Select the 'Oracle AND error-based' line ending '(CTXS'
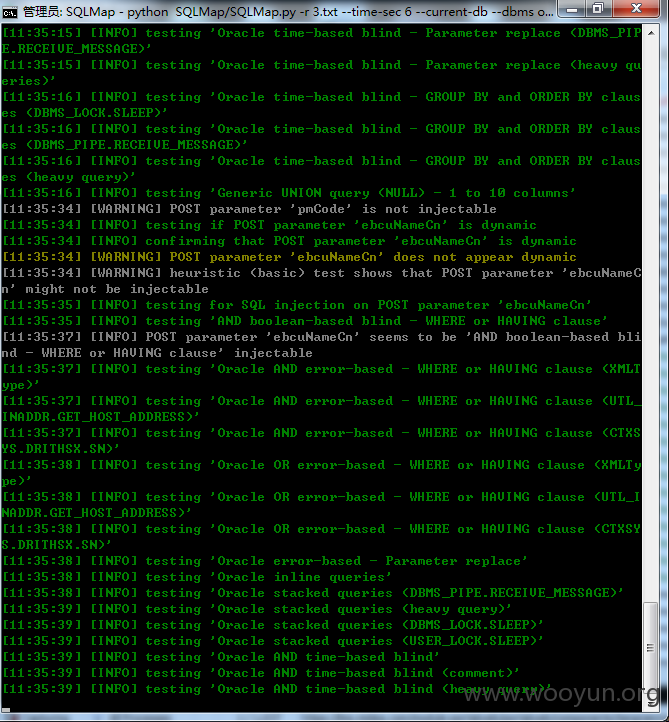Viewport: 669px width, 722px height. point(321,433)
